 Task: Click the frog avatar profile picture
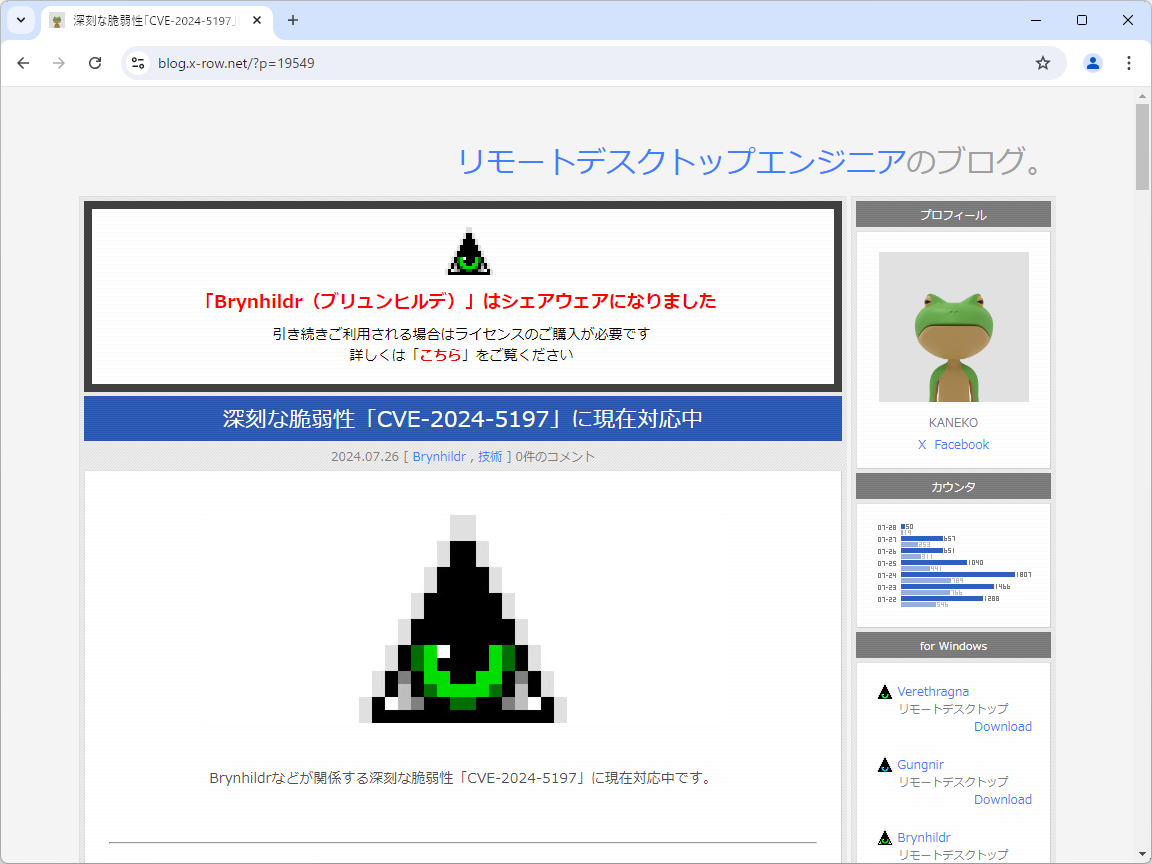click(x=953, y=327)
